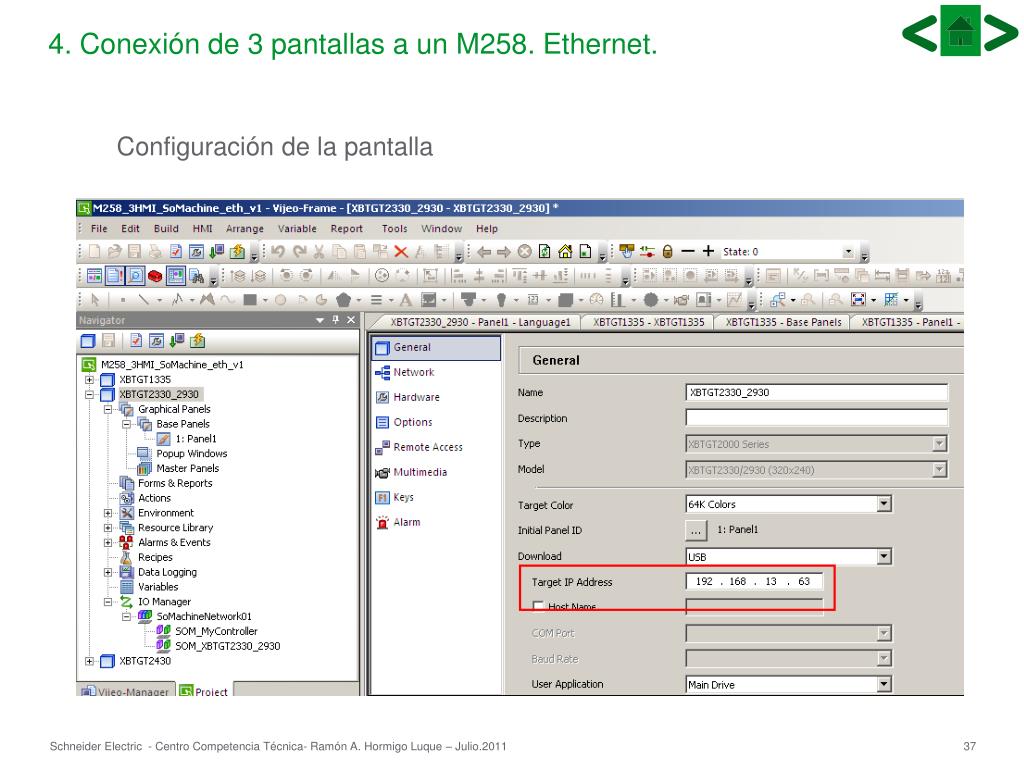Click into the Name field XBTGT2330_2930

click(x=816, y=392)
